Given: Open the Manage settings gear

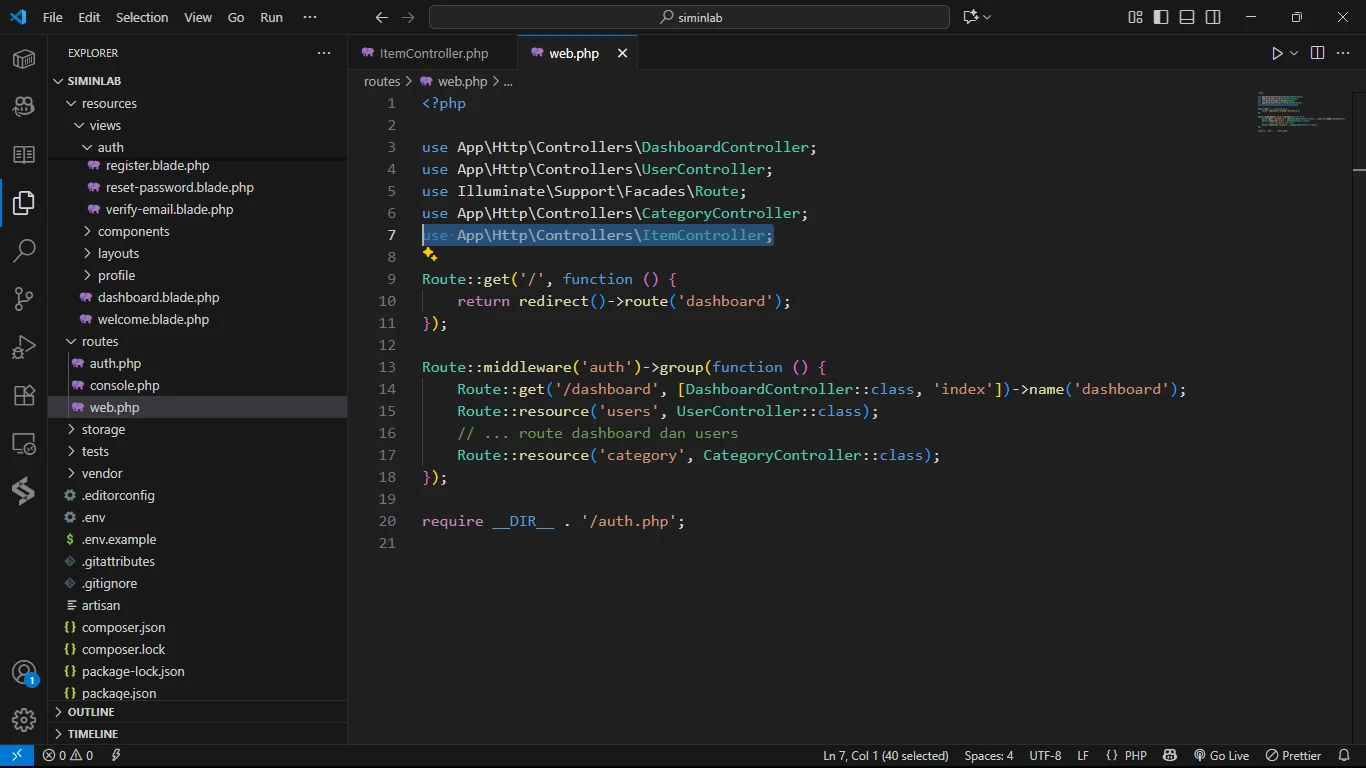Looking at the screenshot, I should 24,719.
